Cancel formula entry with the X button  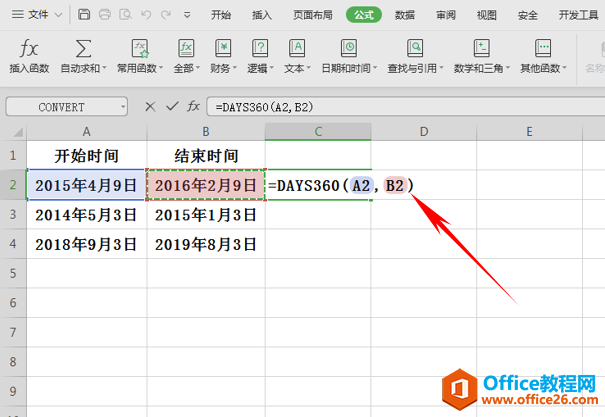click(x=150, y=106)
